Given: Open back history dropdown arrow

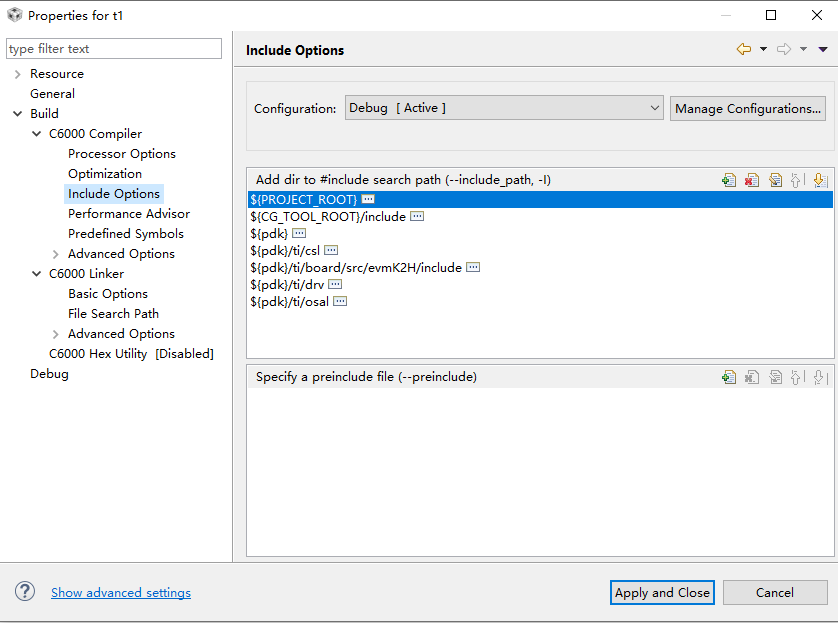Looking at the screenshot, I should pyautogui.click(x=763, y=49).
